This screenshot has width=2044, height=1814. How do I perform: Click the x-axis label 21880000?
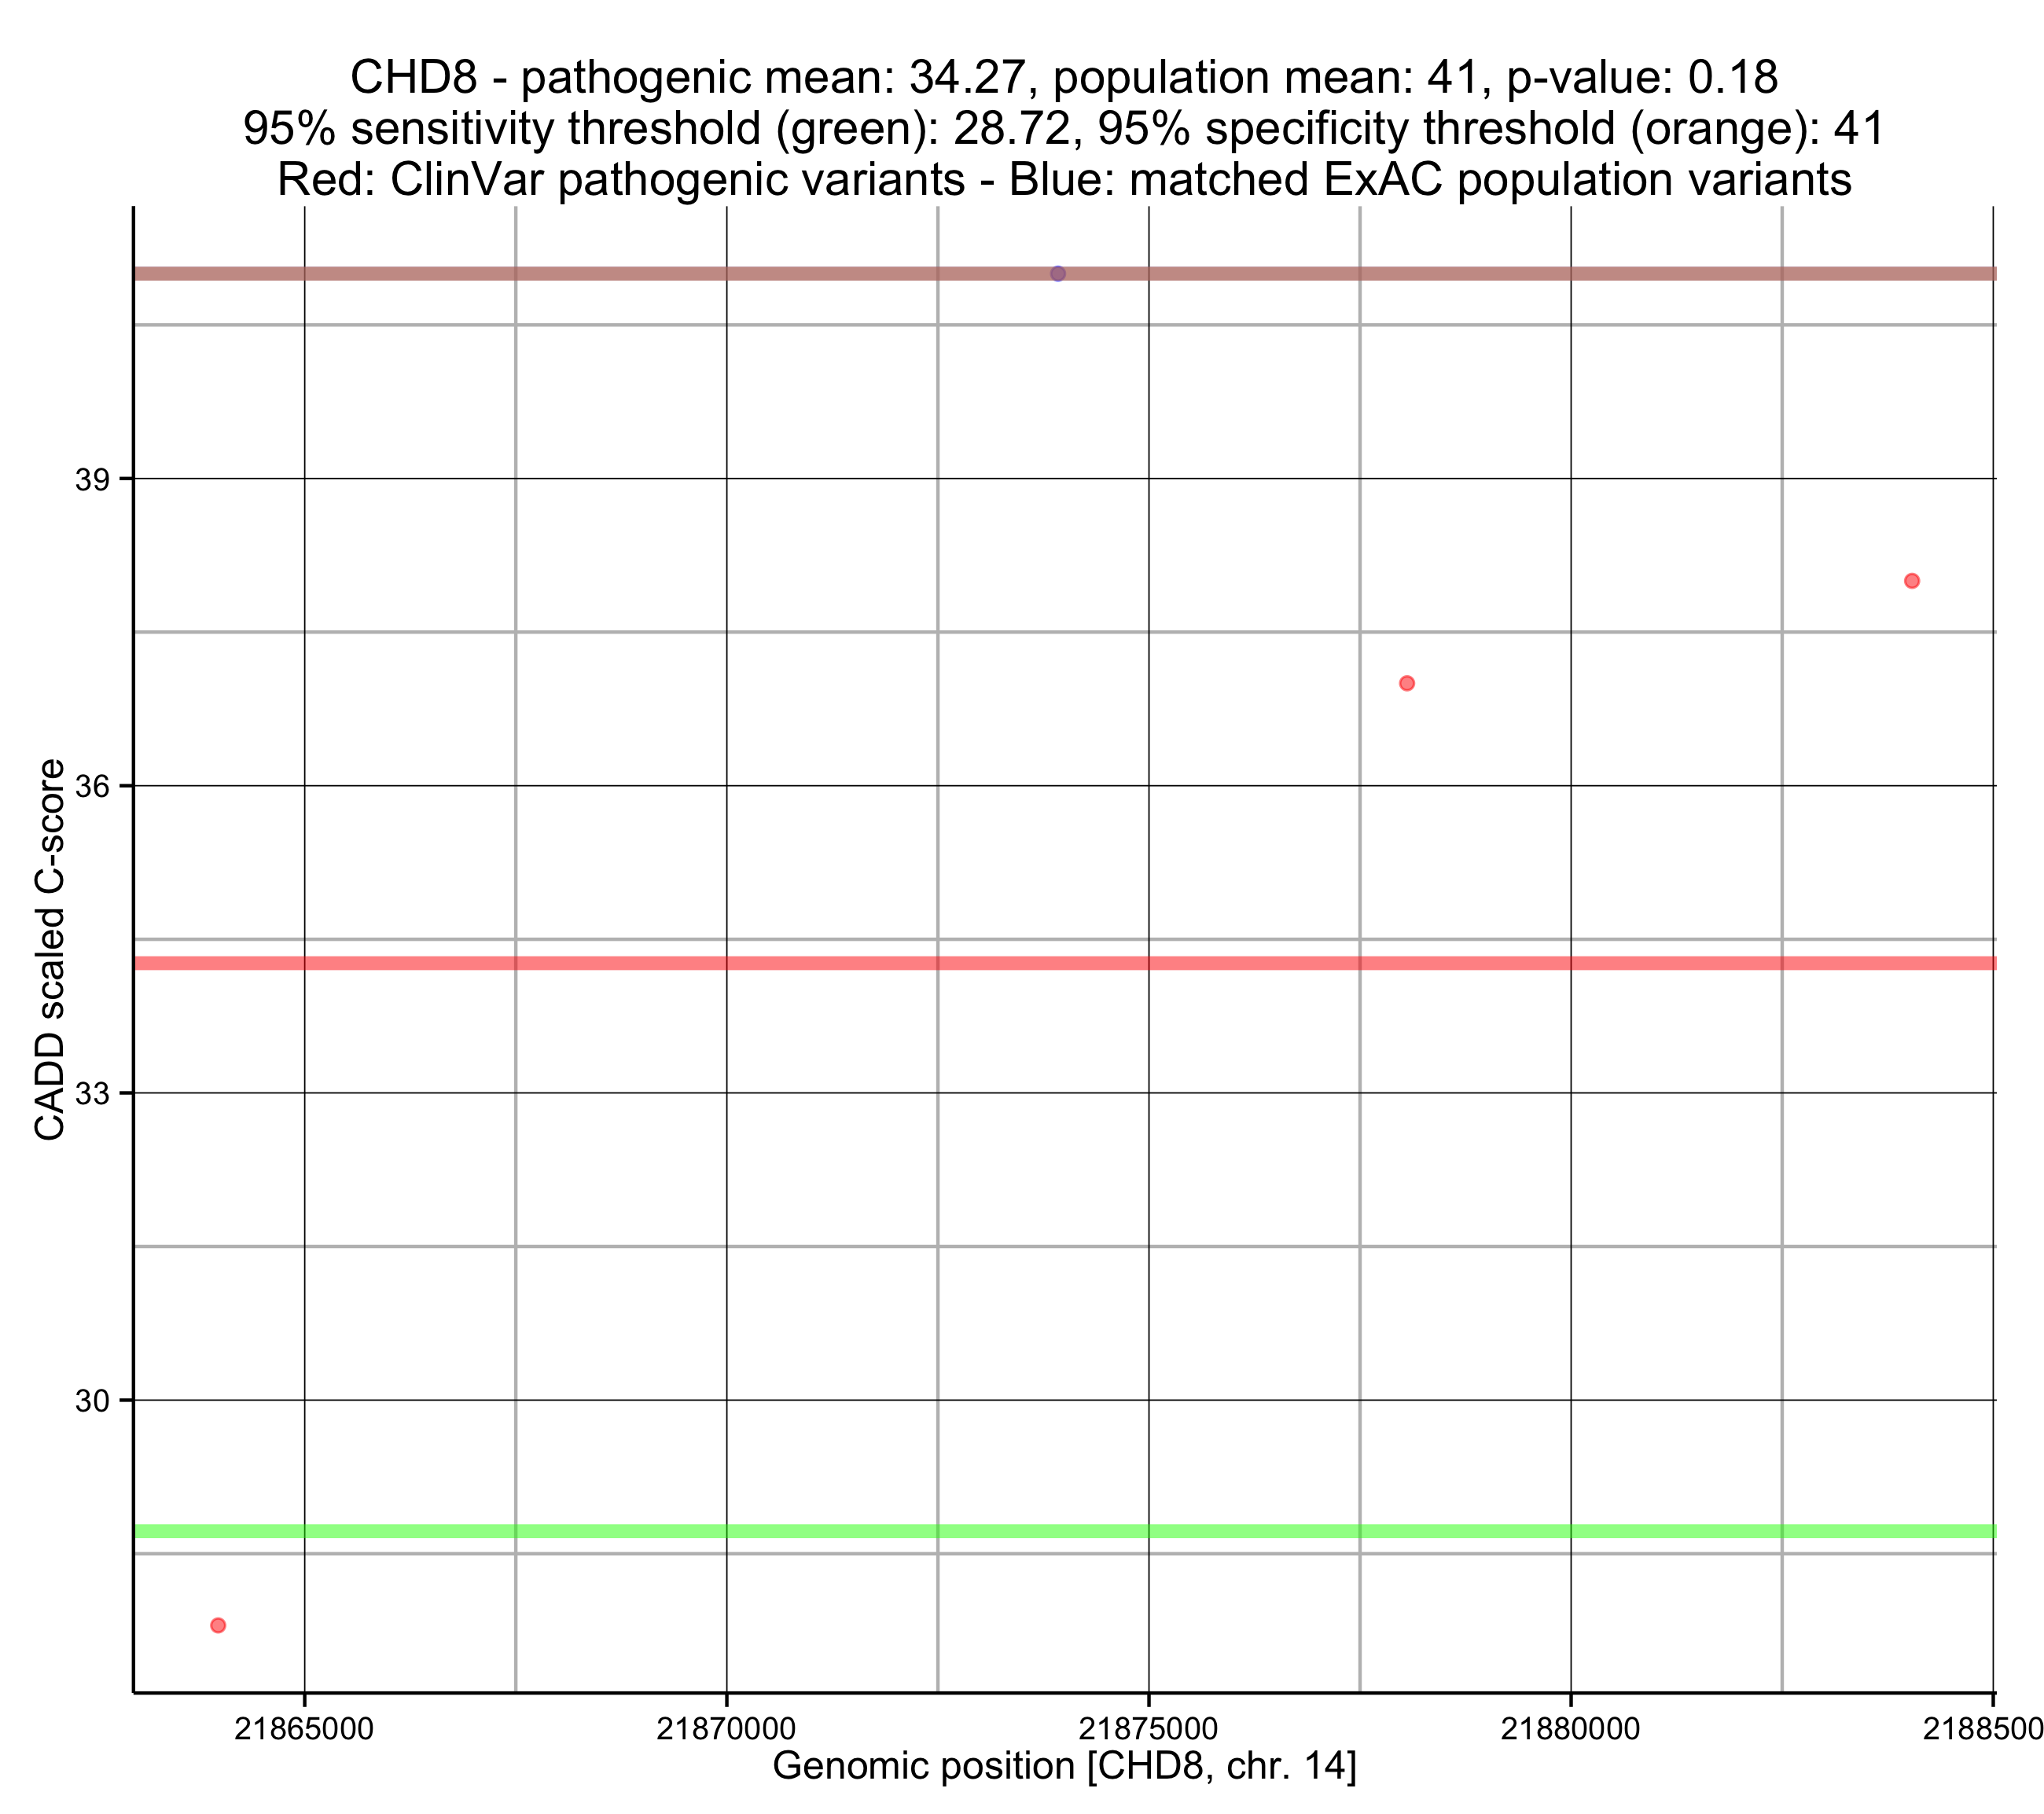point(1570,1729)
